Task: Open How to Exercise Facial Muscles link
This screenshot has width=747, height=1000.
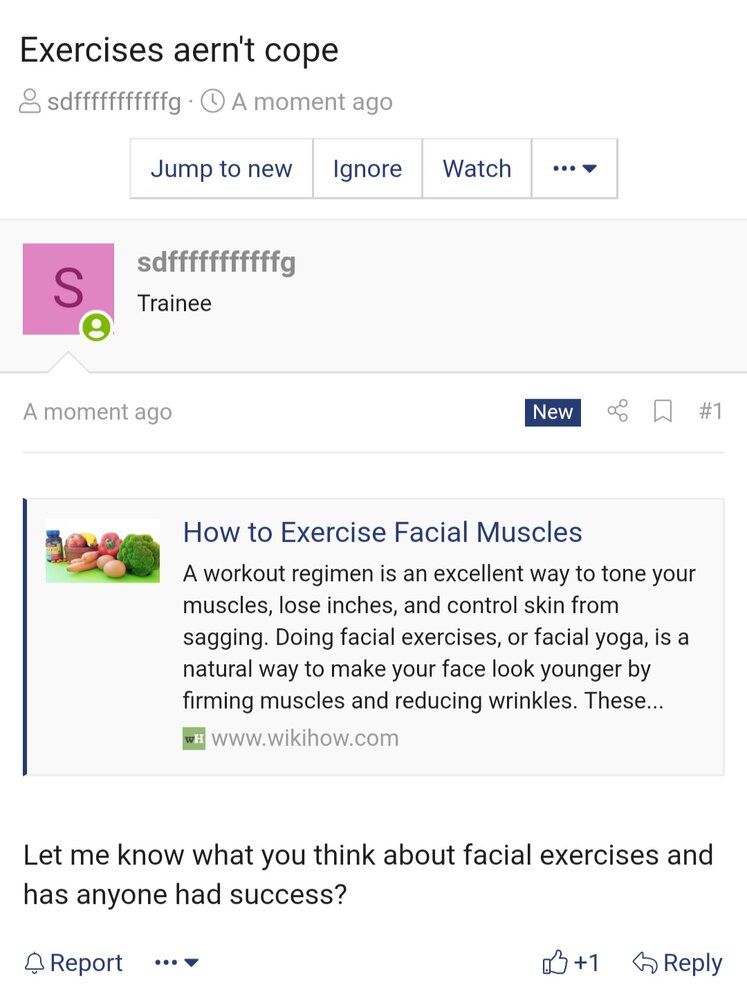Action: 382,532
